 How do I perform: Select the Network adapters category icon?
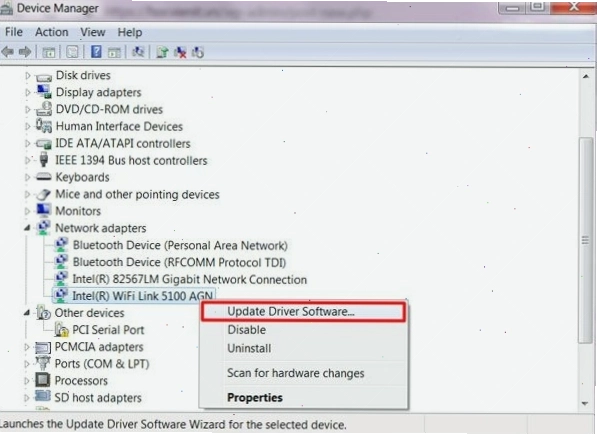coord(43,228)
